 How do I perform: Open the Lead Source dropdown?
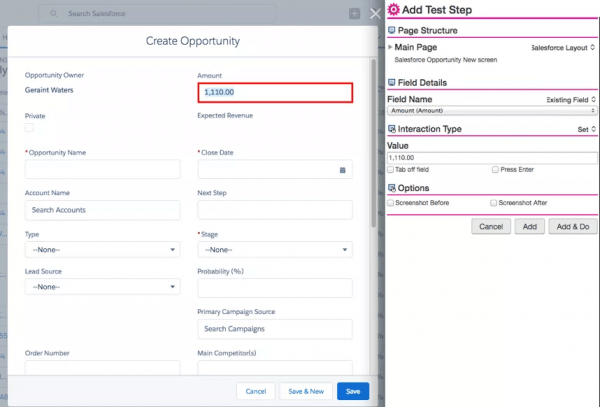coord(103,287)
